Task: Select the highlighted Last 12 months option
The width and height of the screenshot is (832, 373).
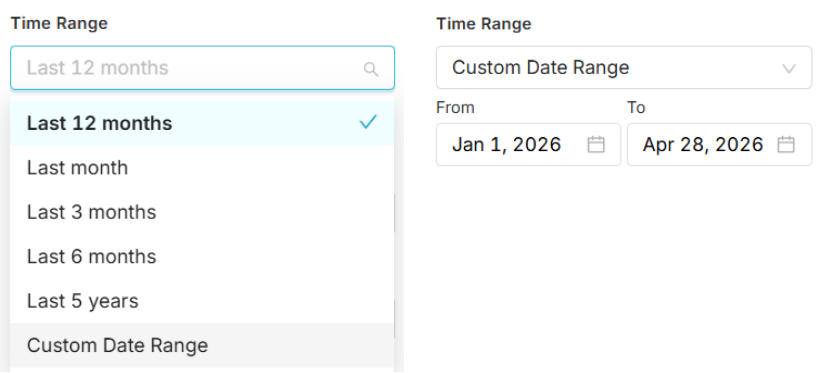Action: point(202,123)
